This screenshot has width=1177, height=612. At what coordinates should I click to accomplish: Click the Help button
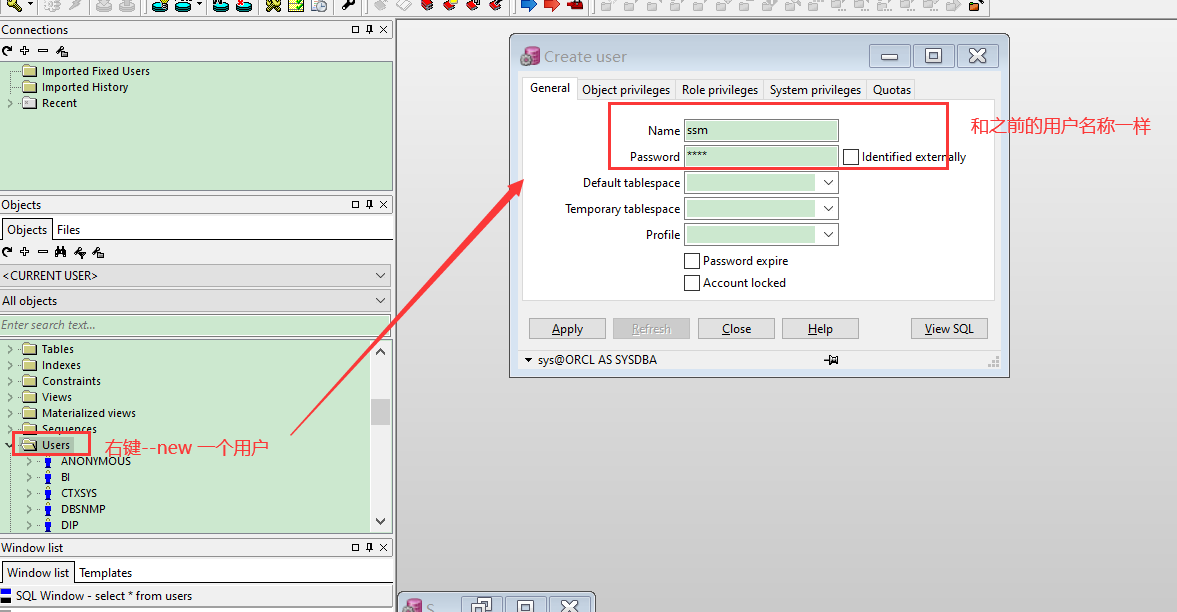[820, 329]
